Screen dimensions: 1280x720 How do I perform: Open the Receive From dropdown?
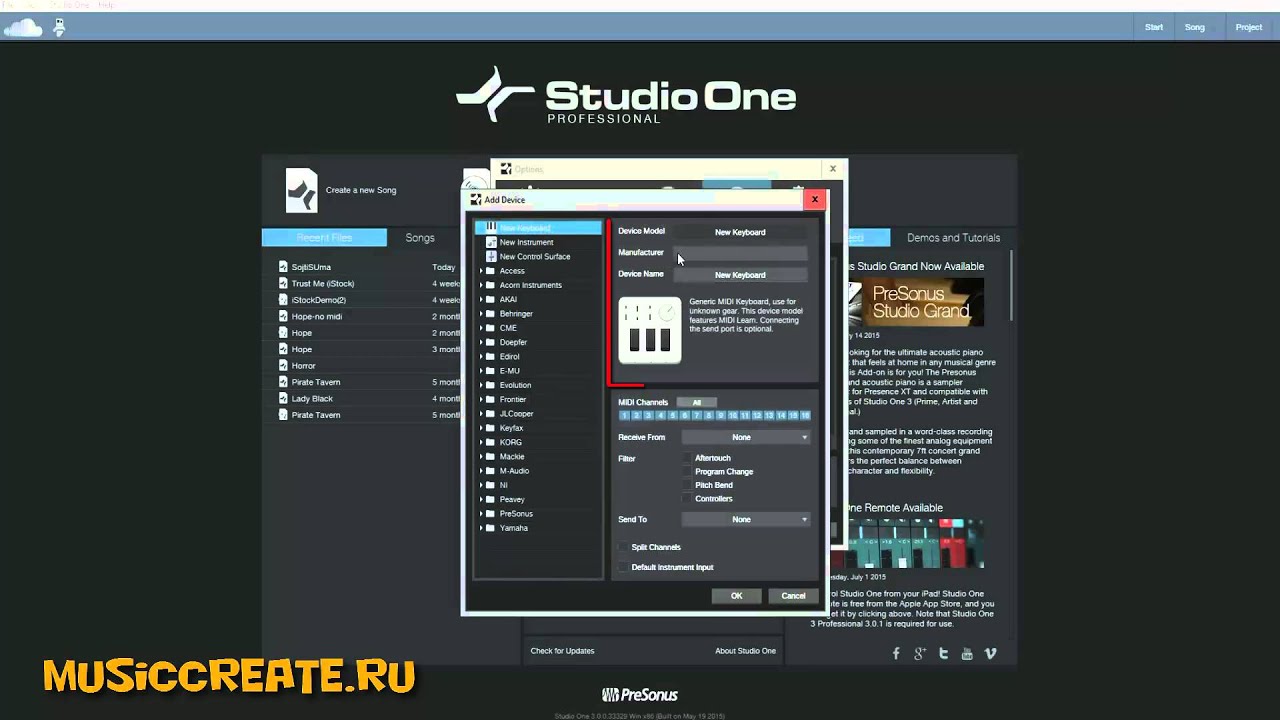[746, 437]
